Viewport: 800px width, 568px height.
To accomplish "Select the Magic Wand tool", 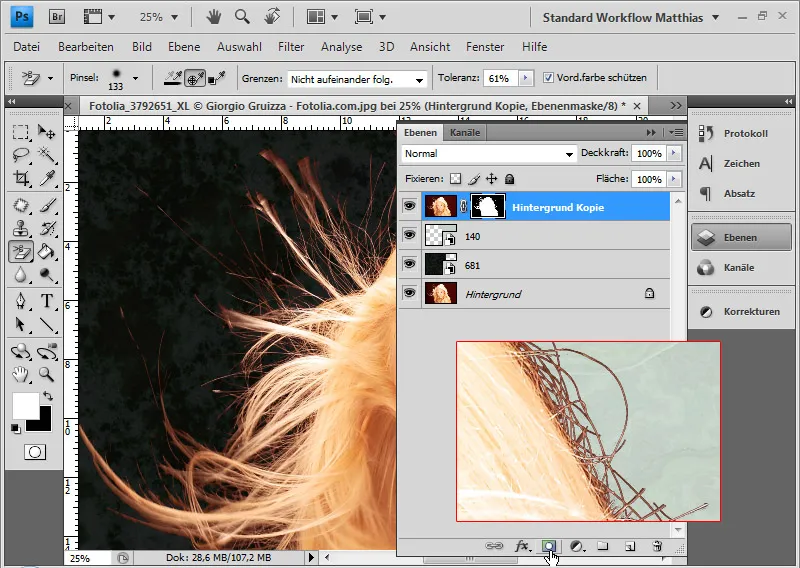I will (x=46, y=155).
